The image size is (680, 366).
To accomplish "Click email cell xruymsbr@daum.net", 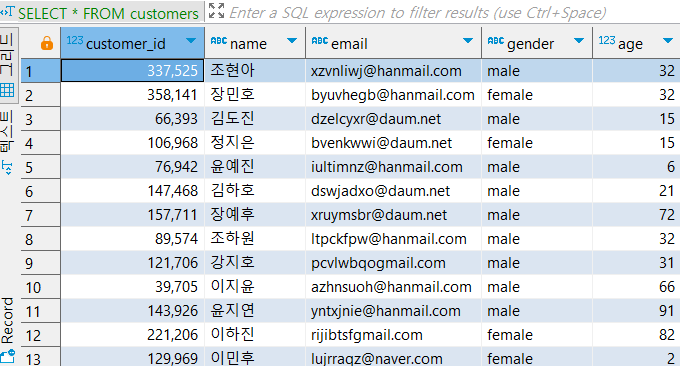I will coord(393,215).
